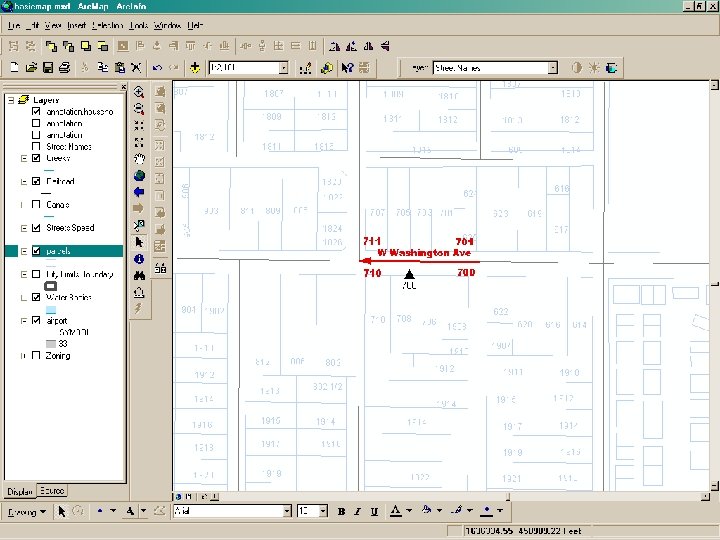Click the What's This help pointer
720x540 pixels.
click(347, 68)
